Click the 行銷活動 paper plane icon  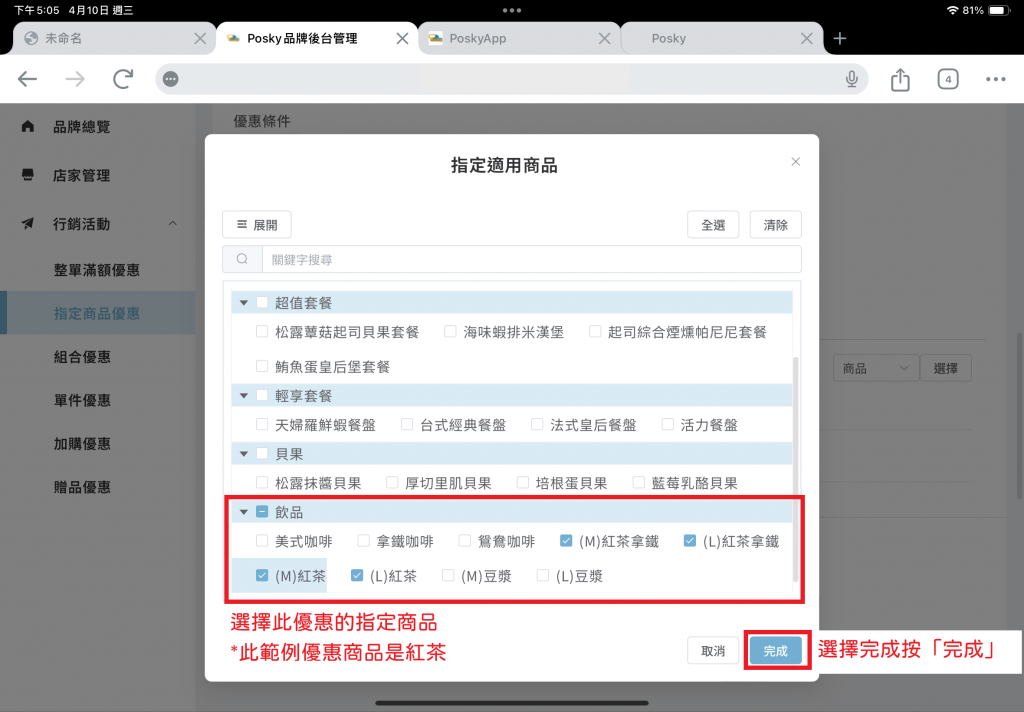(x=27, y=223)
